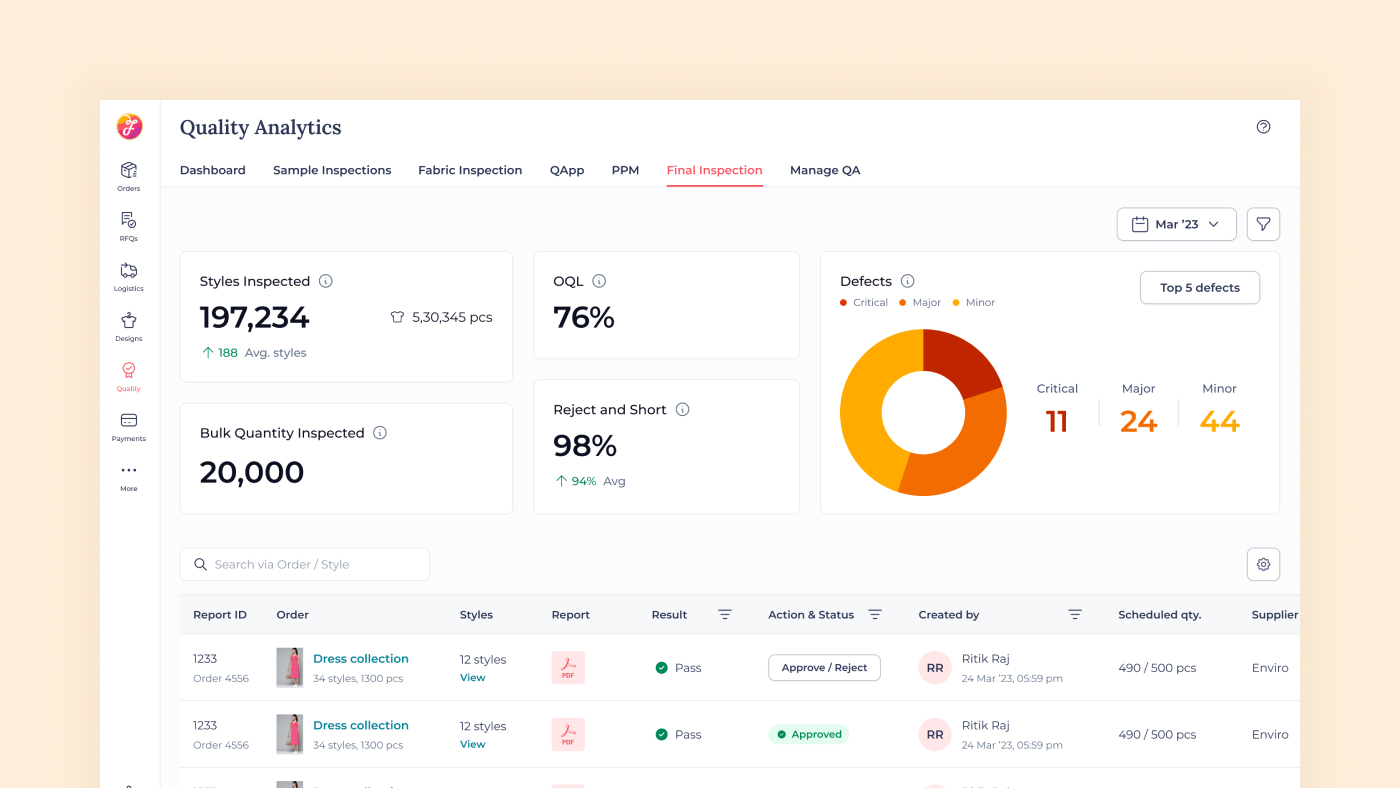Screen dimensions: 1400x788
Task: Open the Result column filter
Action: click(725, 615)
